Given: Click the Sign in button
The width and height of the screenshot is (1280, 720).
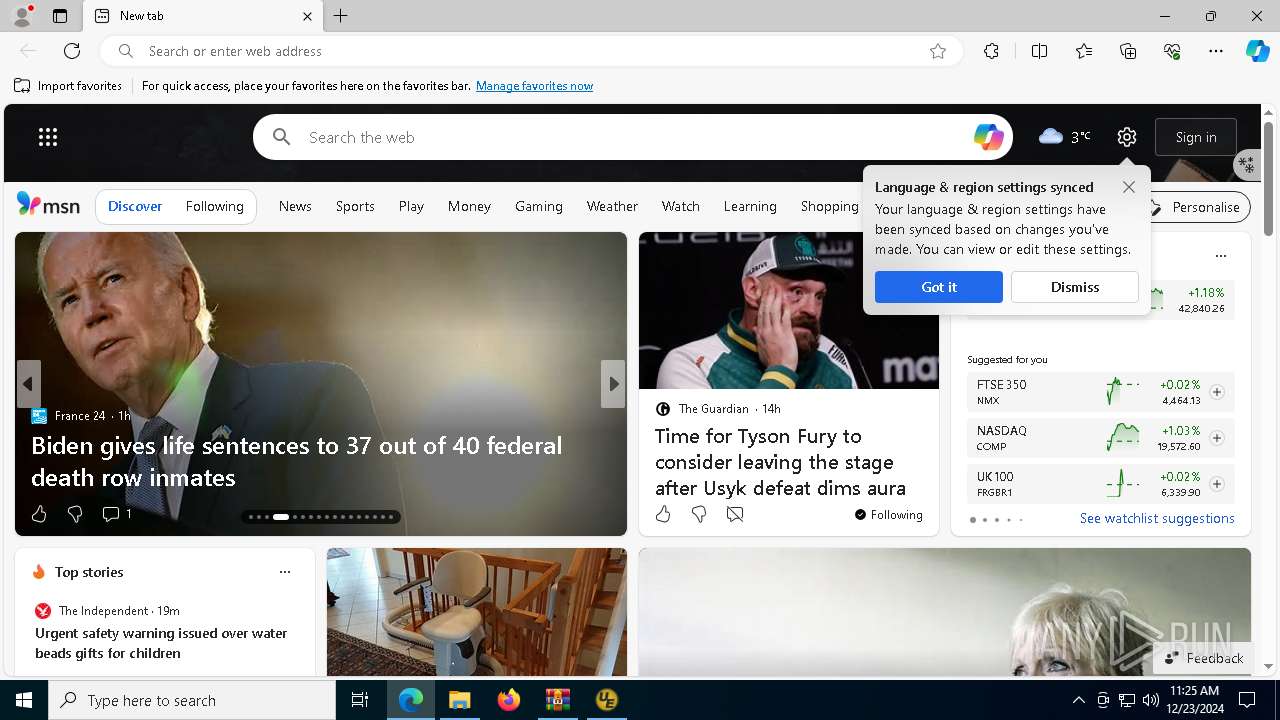Looking at the screenshot, I should point(1196,137).
